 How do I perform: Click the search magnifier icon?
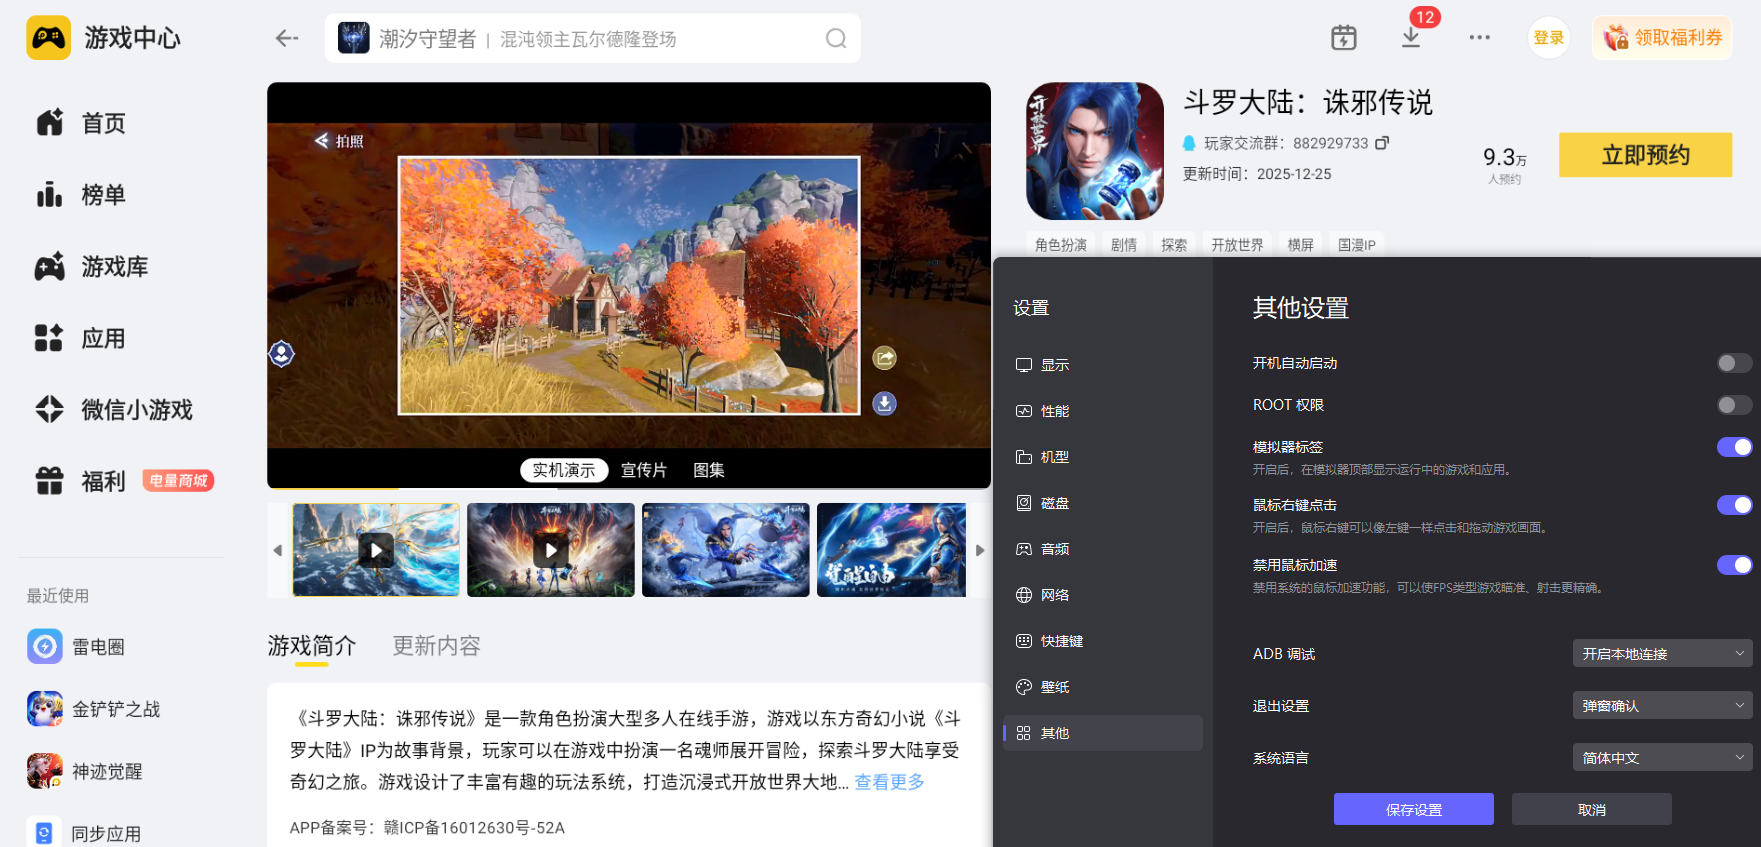836,39
